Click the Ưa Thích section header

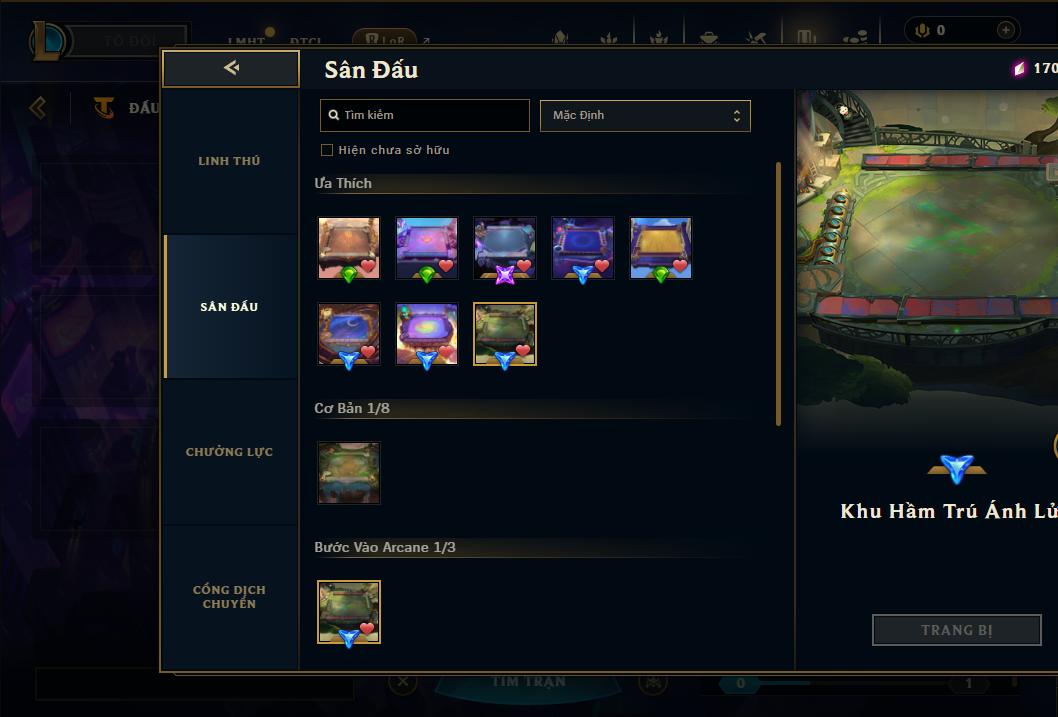343,183
